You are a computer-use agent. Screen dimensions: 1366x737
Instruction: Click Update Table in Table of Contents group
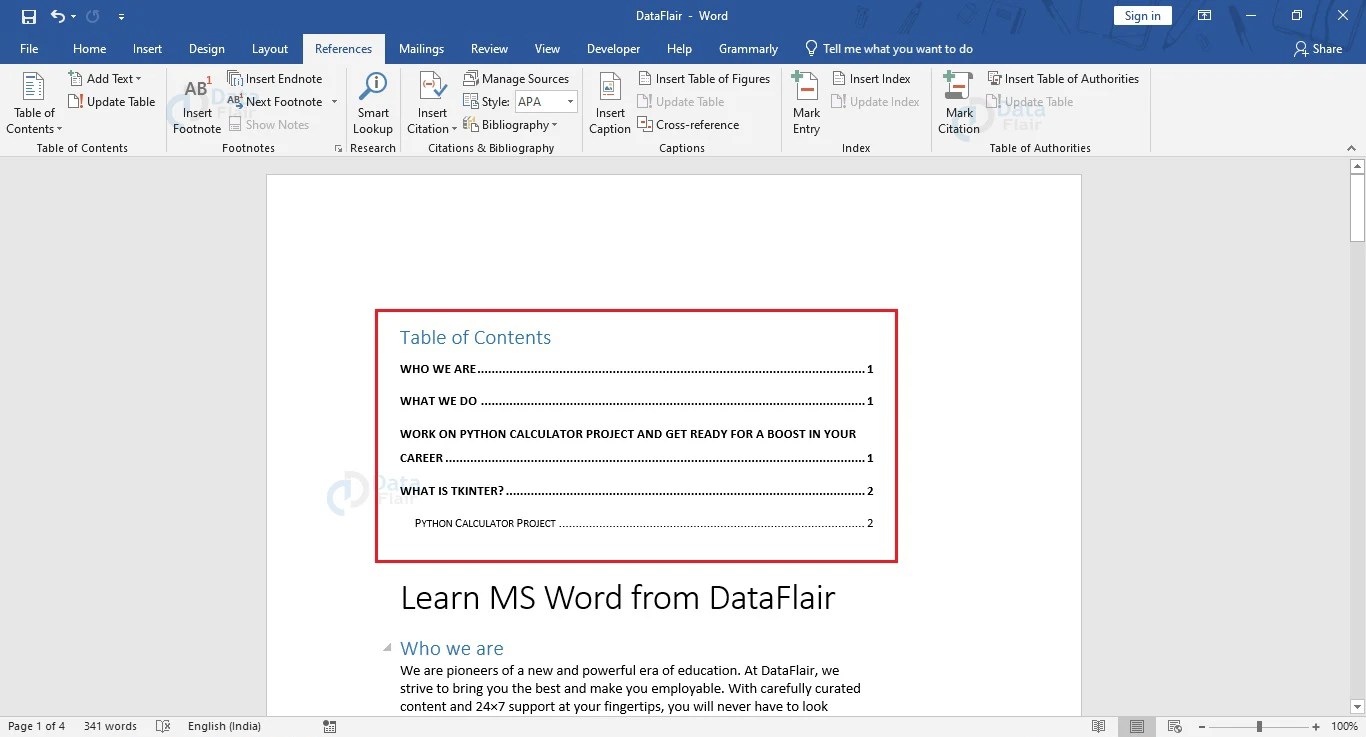tap(112, 101)
